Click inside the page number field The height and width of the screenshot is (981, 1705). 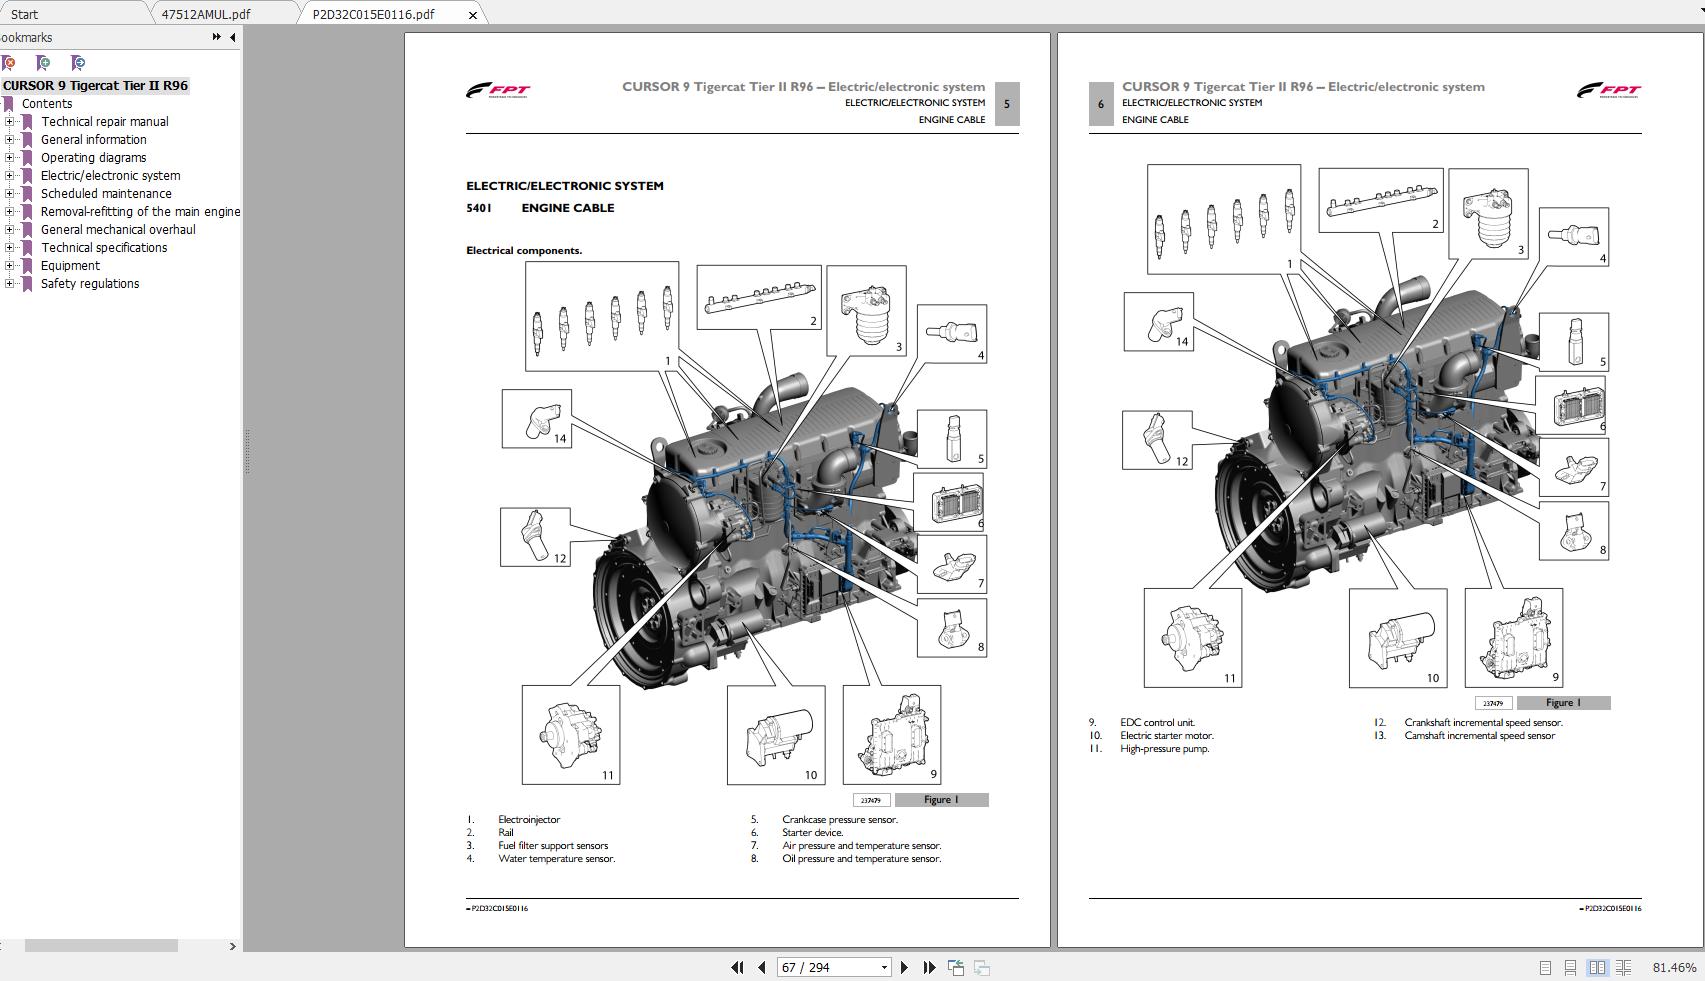click(x=820, y=967)
